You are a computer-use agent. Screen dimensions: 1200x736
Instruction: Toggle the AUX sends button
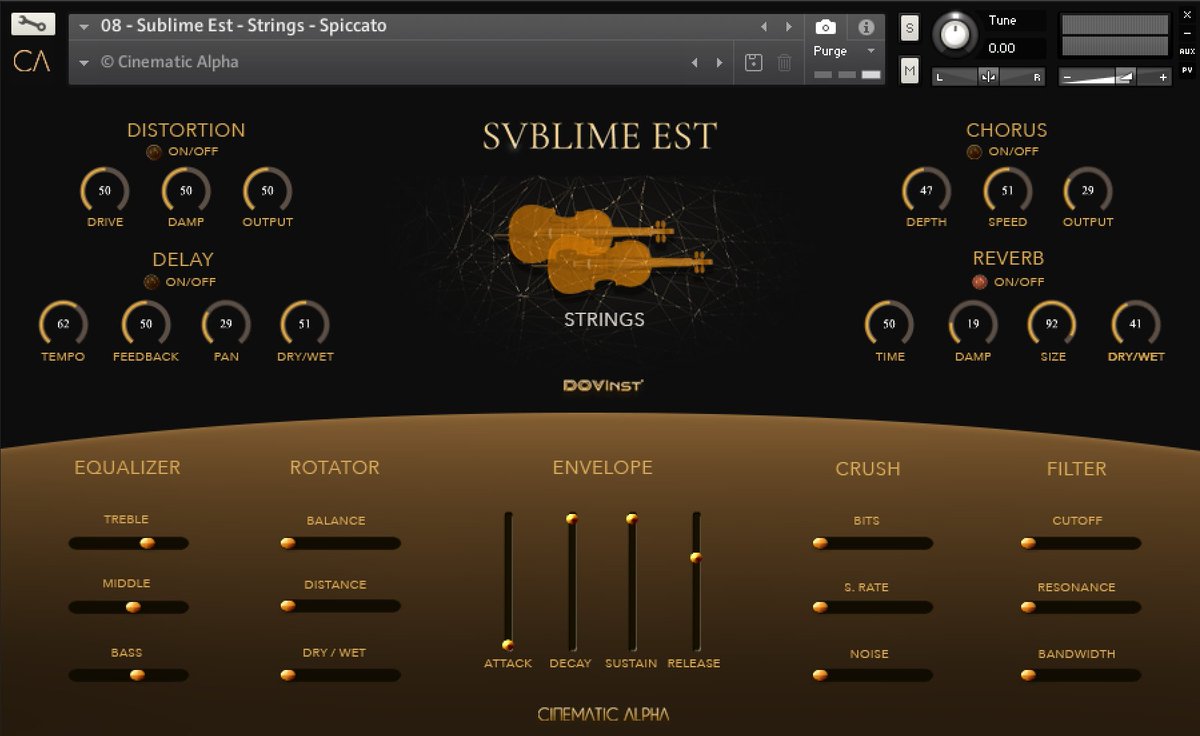pyautogui.click(x=1187, y=51)
